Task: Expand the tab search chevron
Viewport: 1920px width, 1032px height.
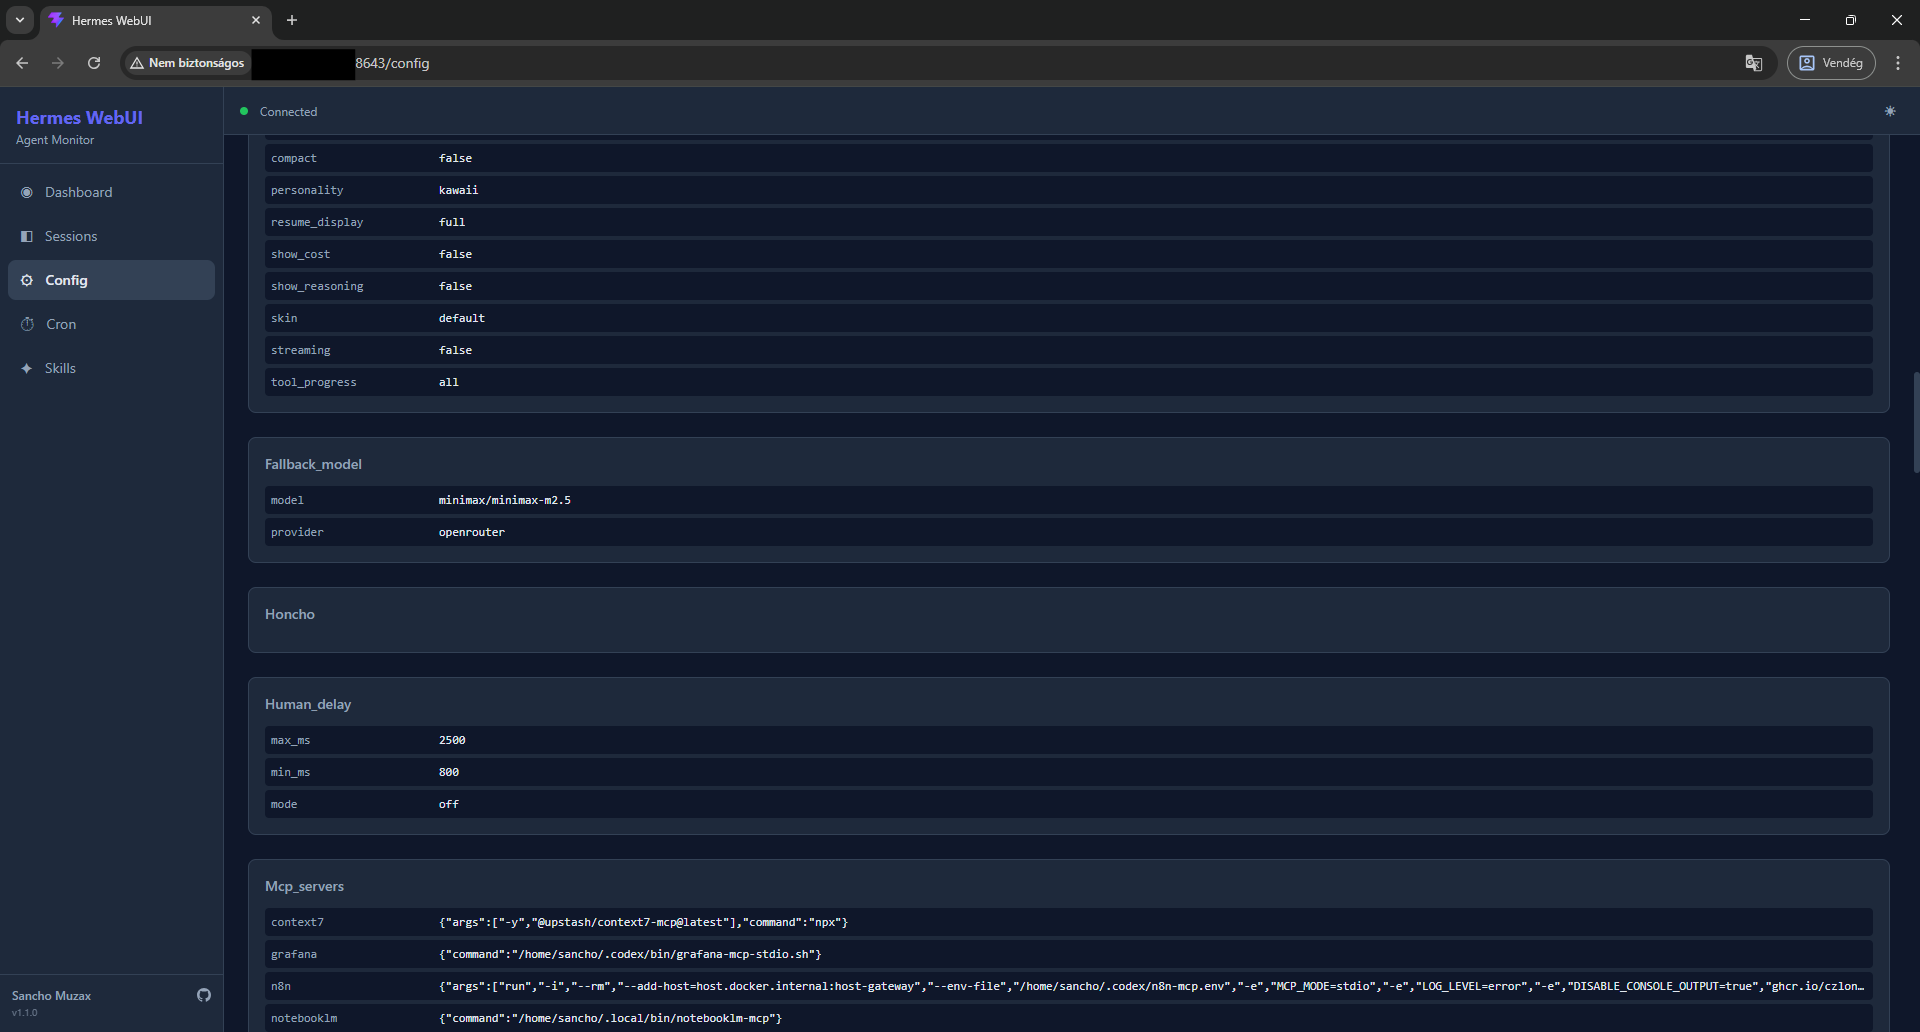Action: pyautogui.click(x=19, y=20)
